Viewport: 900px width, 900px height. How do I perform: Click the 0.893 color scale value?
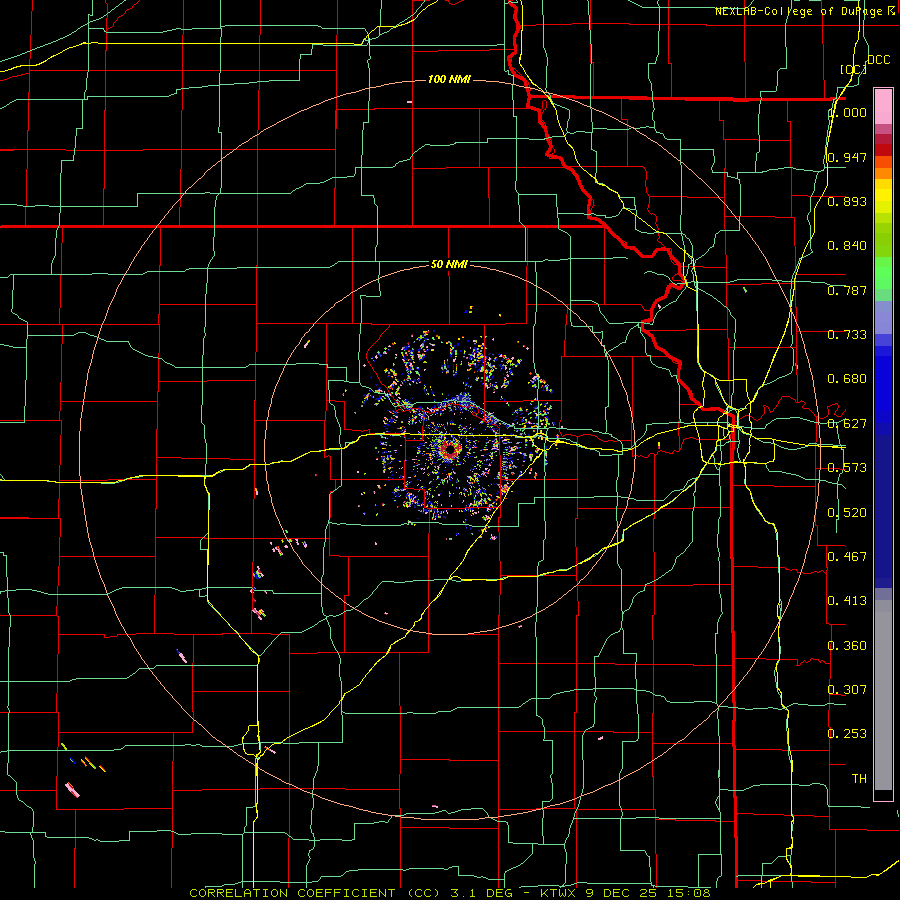pyautogui.click(x=847, y=201)
